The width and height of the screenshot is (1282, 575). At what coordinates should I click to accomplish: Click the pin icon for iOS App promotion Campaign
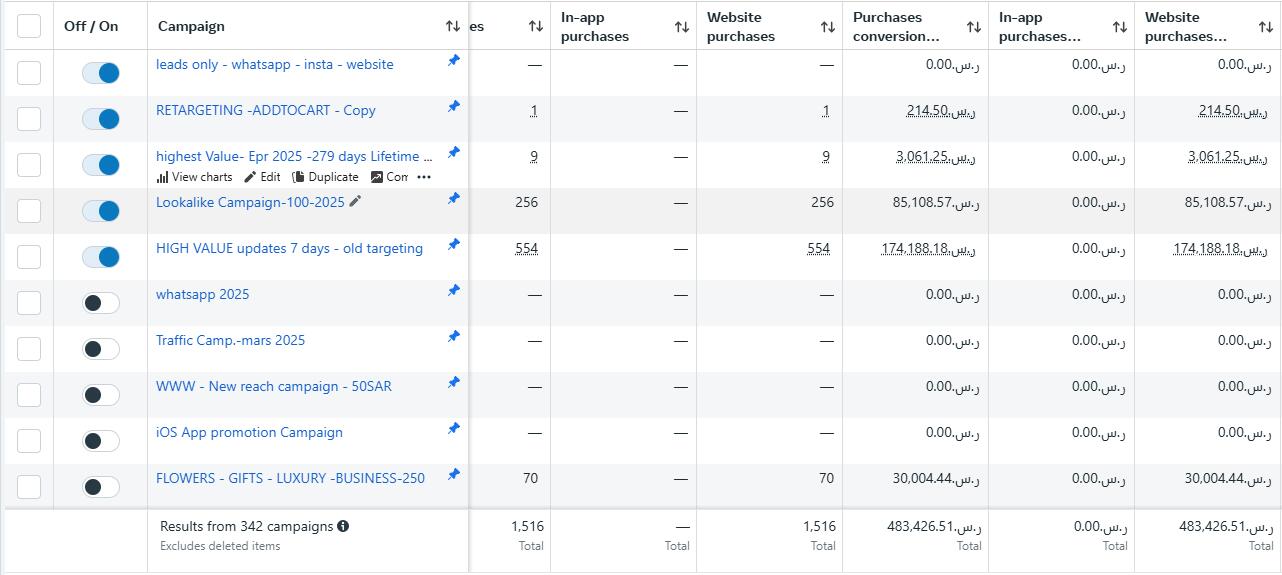tap(453, 429)
